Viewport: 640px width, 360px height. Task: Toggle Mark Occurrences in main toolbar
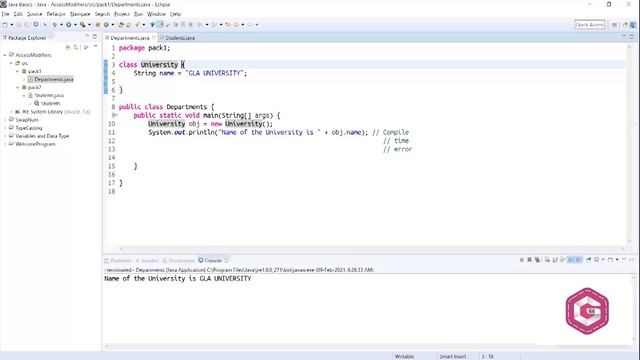(x=160, y=25)
